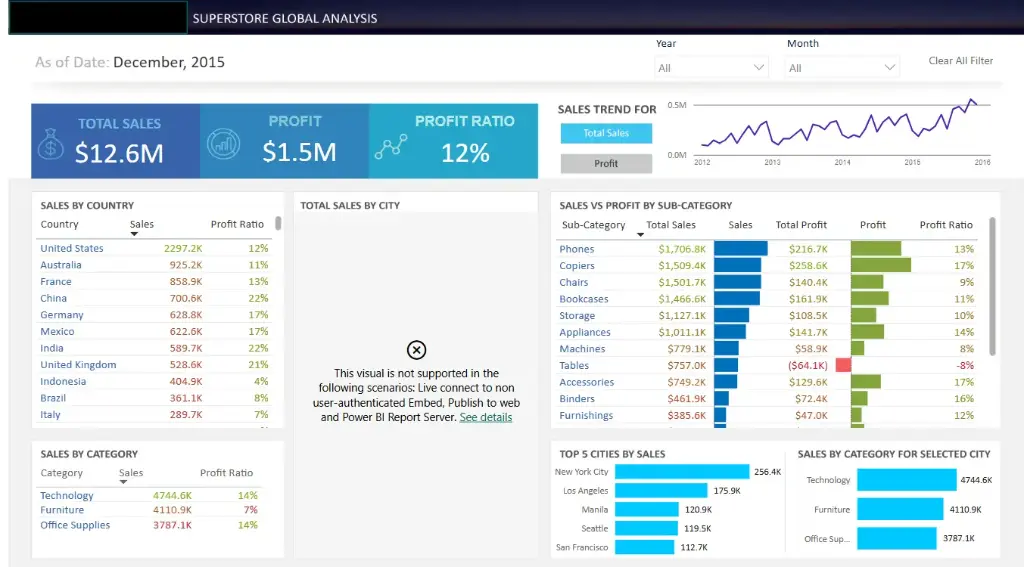Click the red negative profit bar for Tables
Screen dimensions: 1024x567
pos(843,365)
